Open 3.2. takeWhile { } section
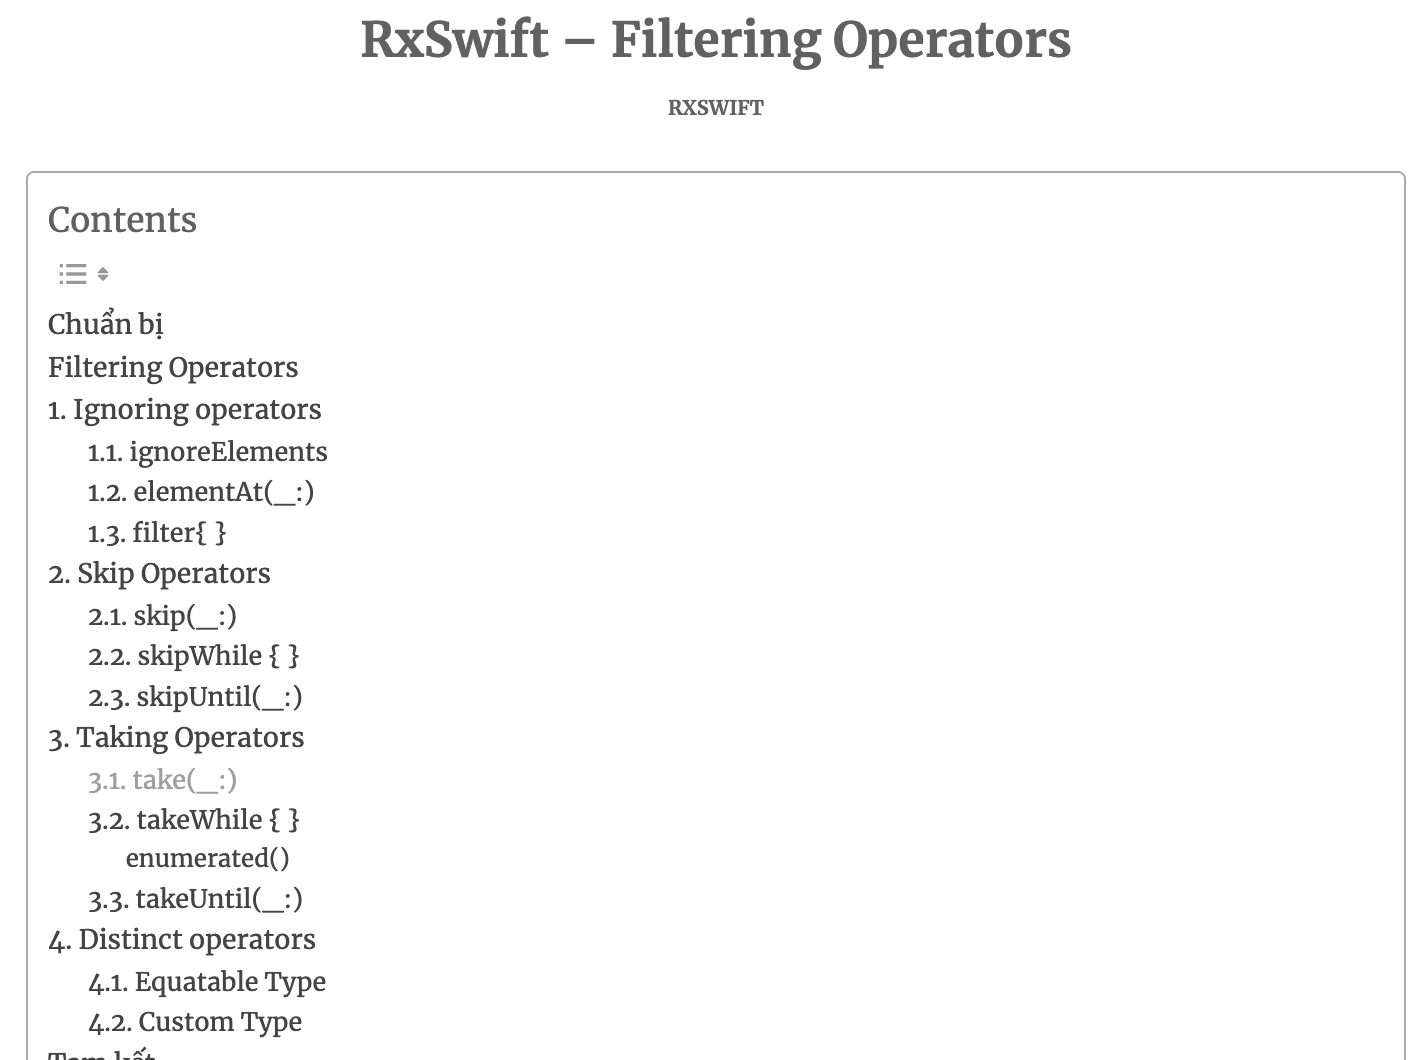Image resolution: width=1408 pixels, height=1060 pixels. (x=193, y=820)
